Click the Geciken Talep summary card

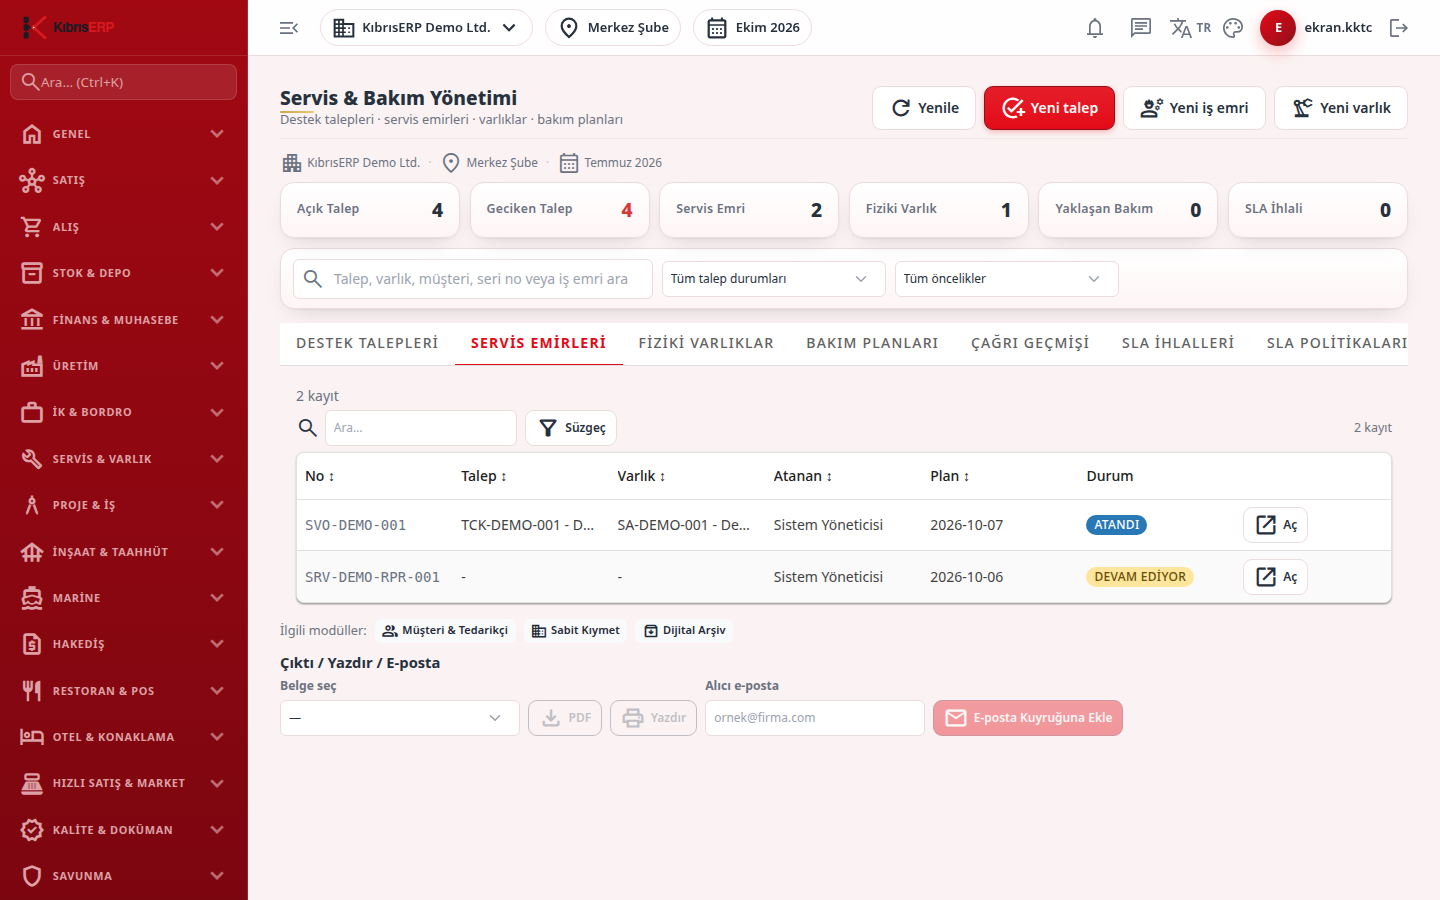point(560,210)
